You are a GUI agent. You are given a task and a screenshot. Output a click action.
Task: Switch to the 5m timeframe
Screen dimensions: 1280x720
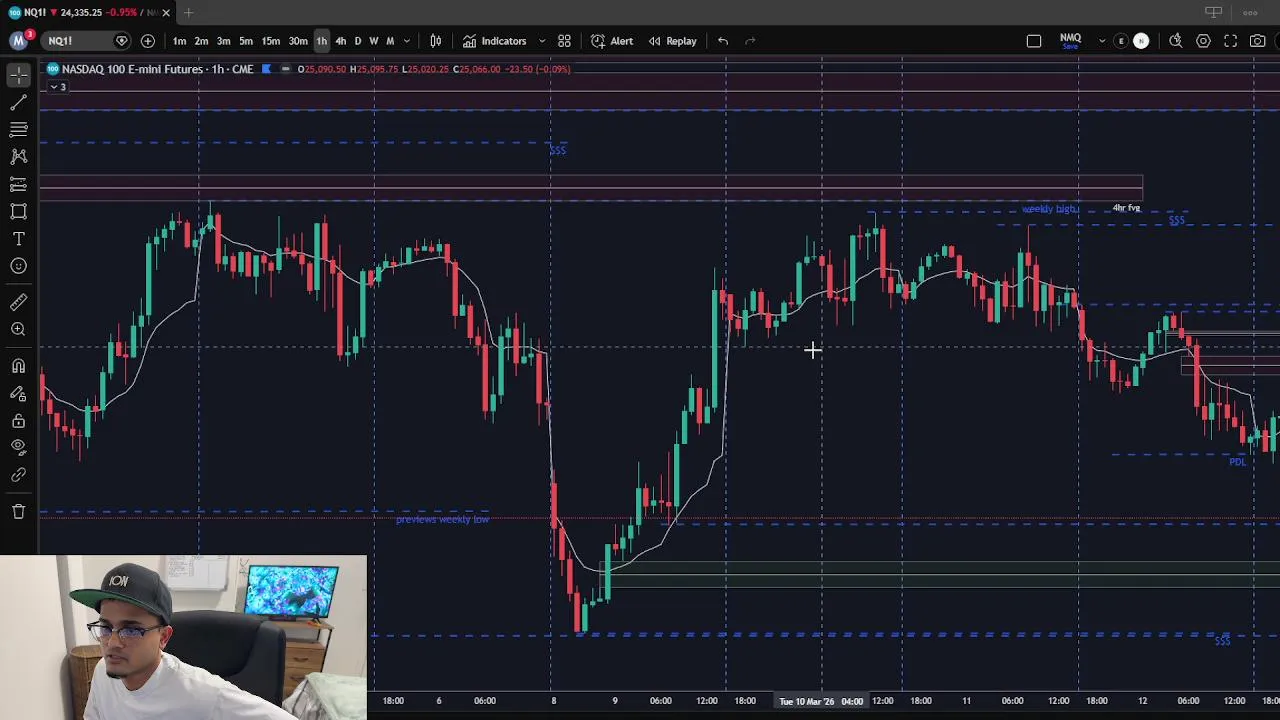point(246,41)
